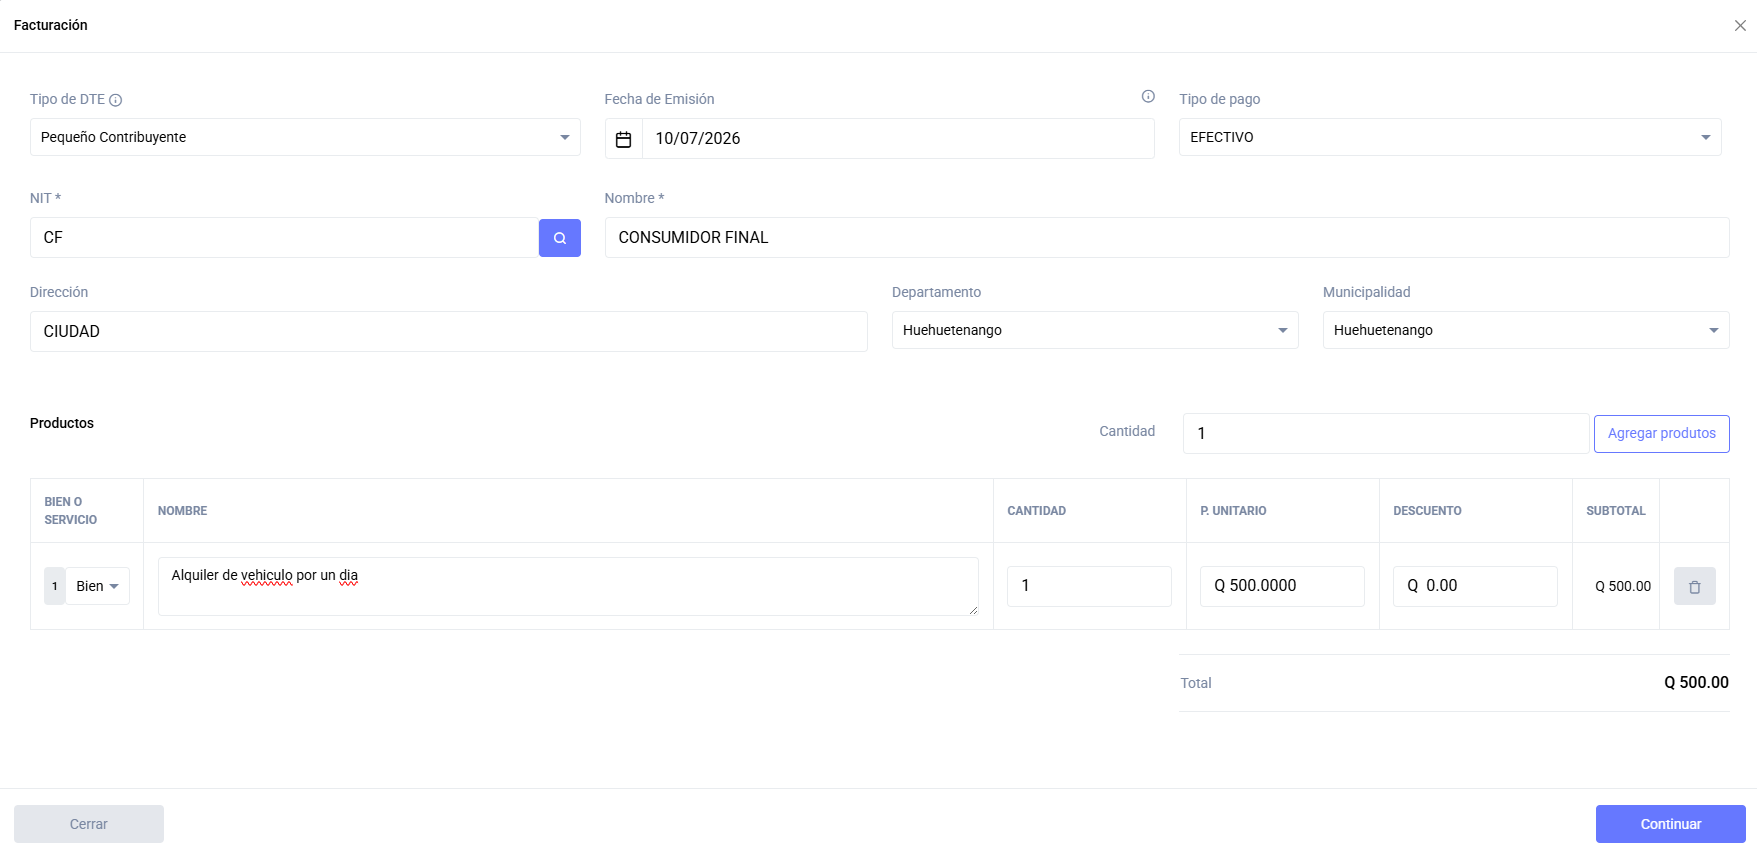Viewport: 1757px width, 855px height.
Task: Click the Cantidad field above the table
Action: tap(1386, 433)
